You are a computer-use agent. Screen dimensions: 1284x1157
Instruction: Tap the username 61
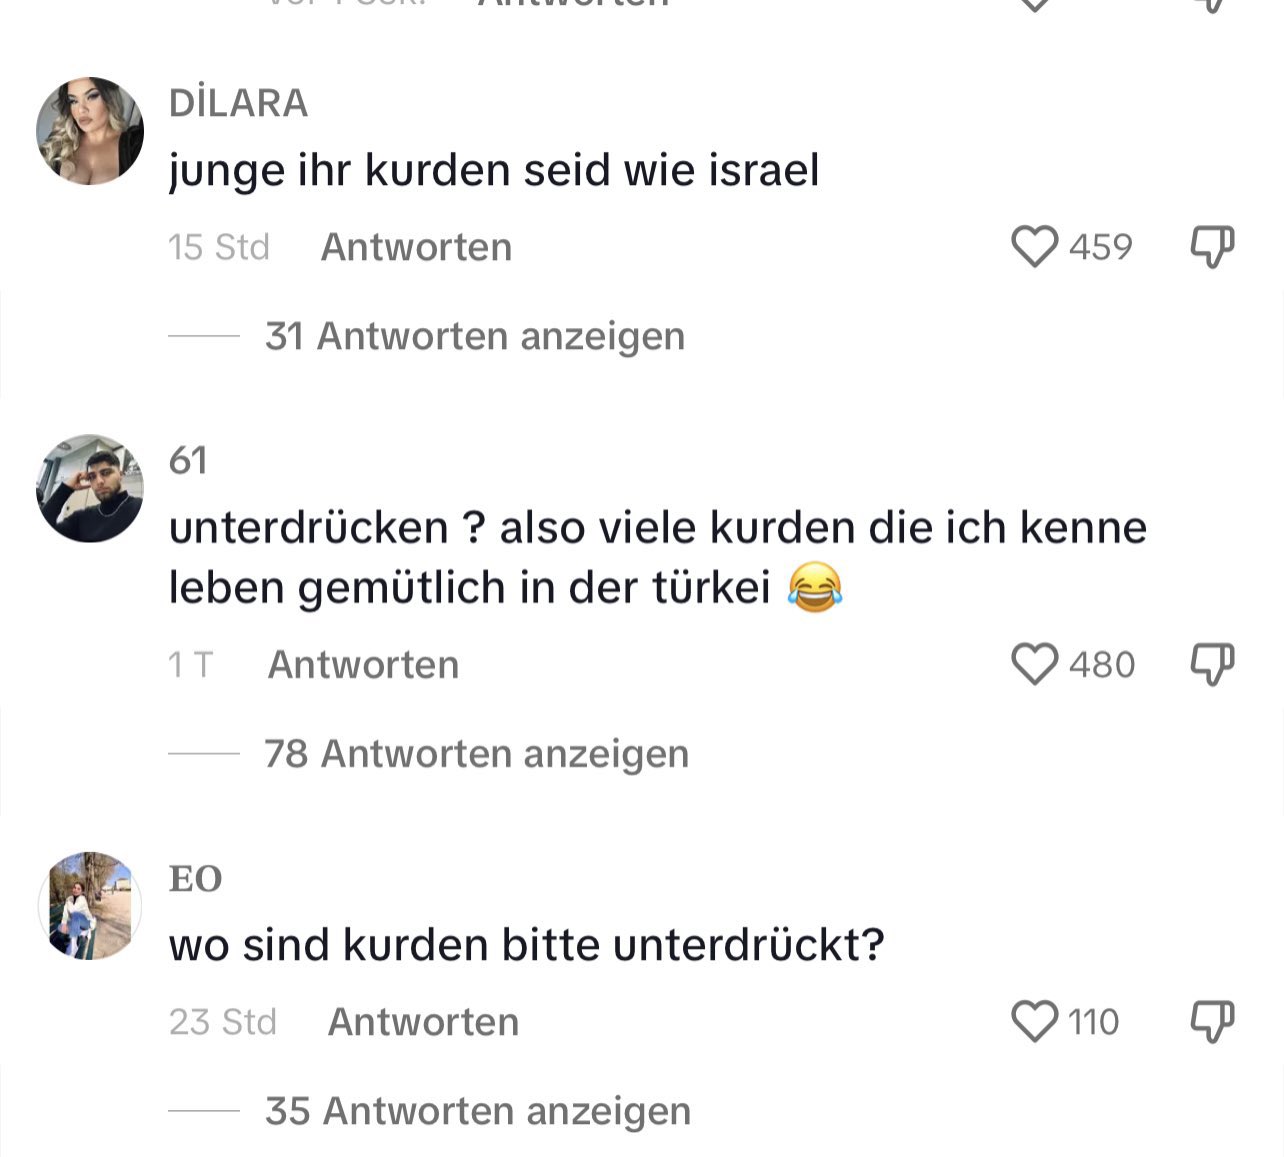[x=188, y=460]
